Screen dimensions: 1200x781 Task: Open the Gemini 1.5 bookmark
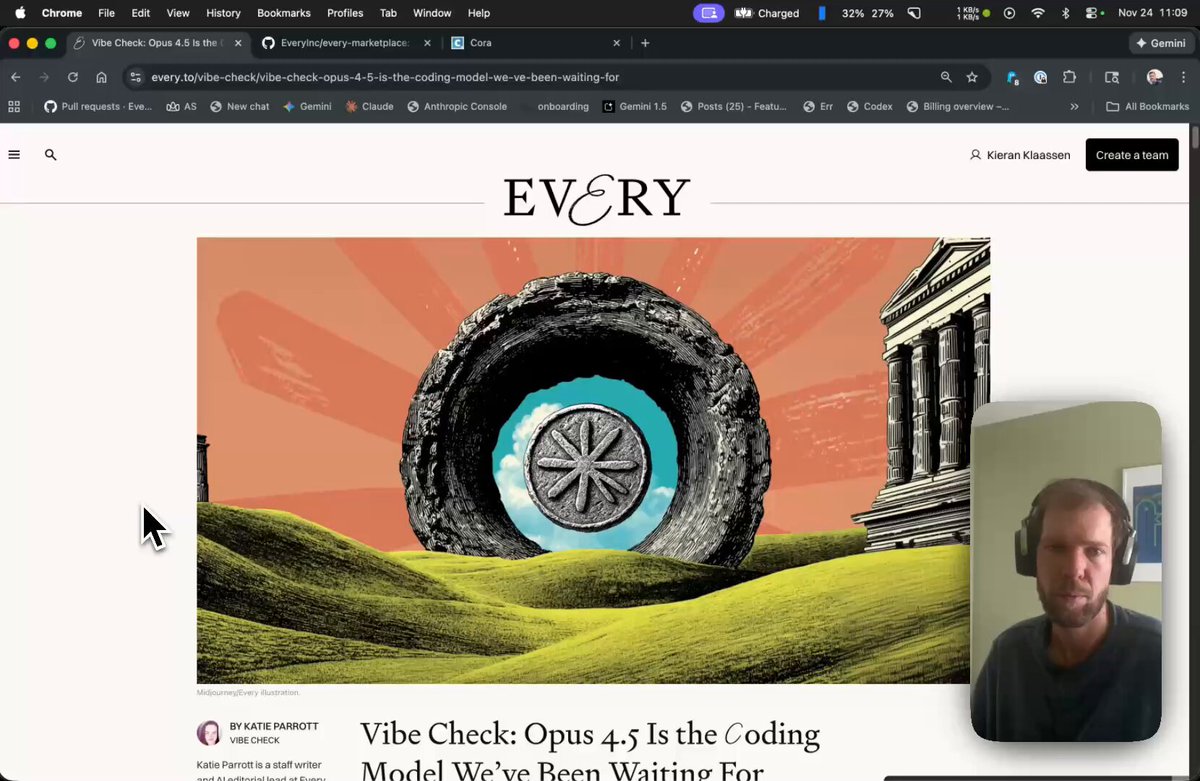[x=634, y=106]
